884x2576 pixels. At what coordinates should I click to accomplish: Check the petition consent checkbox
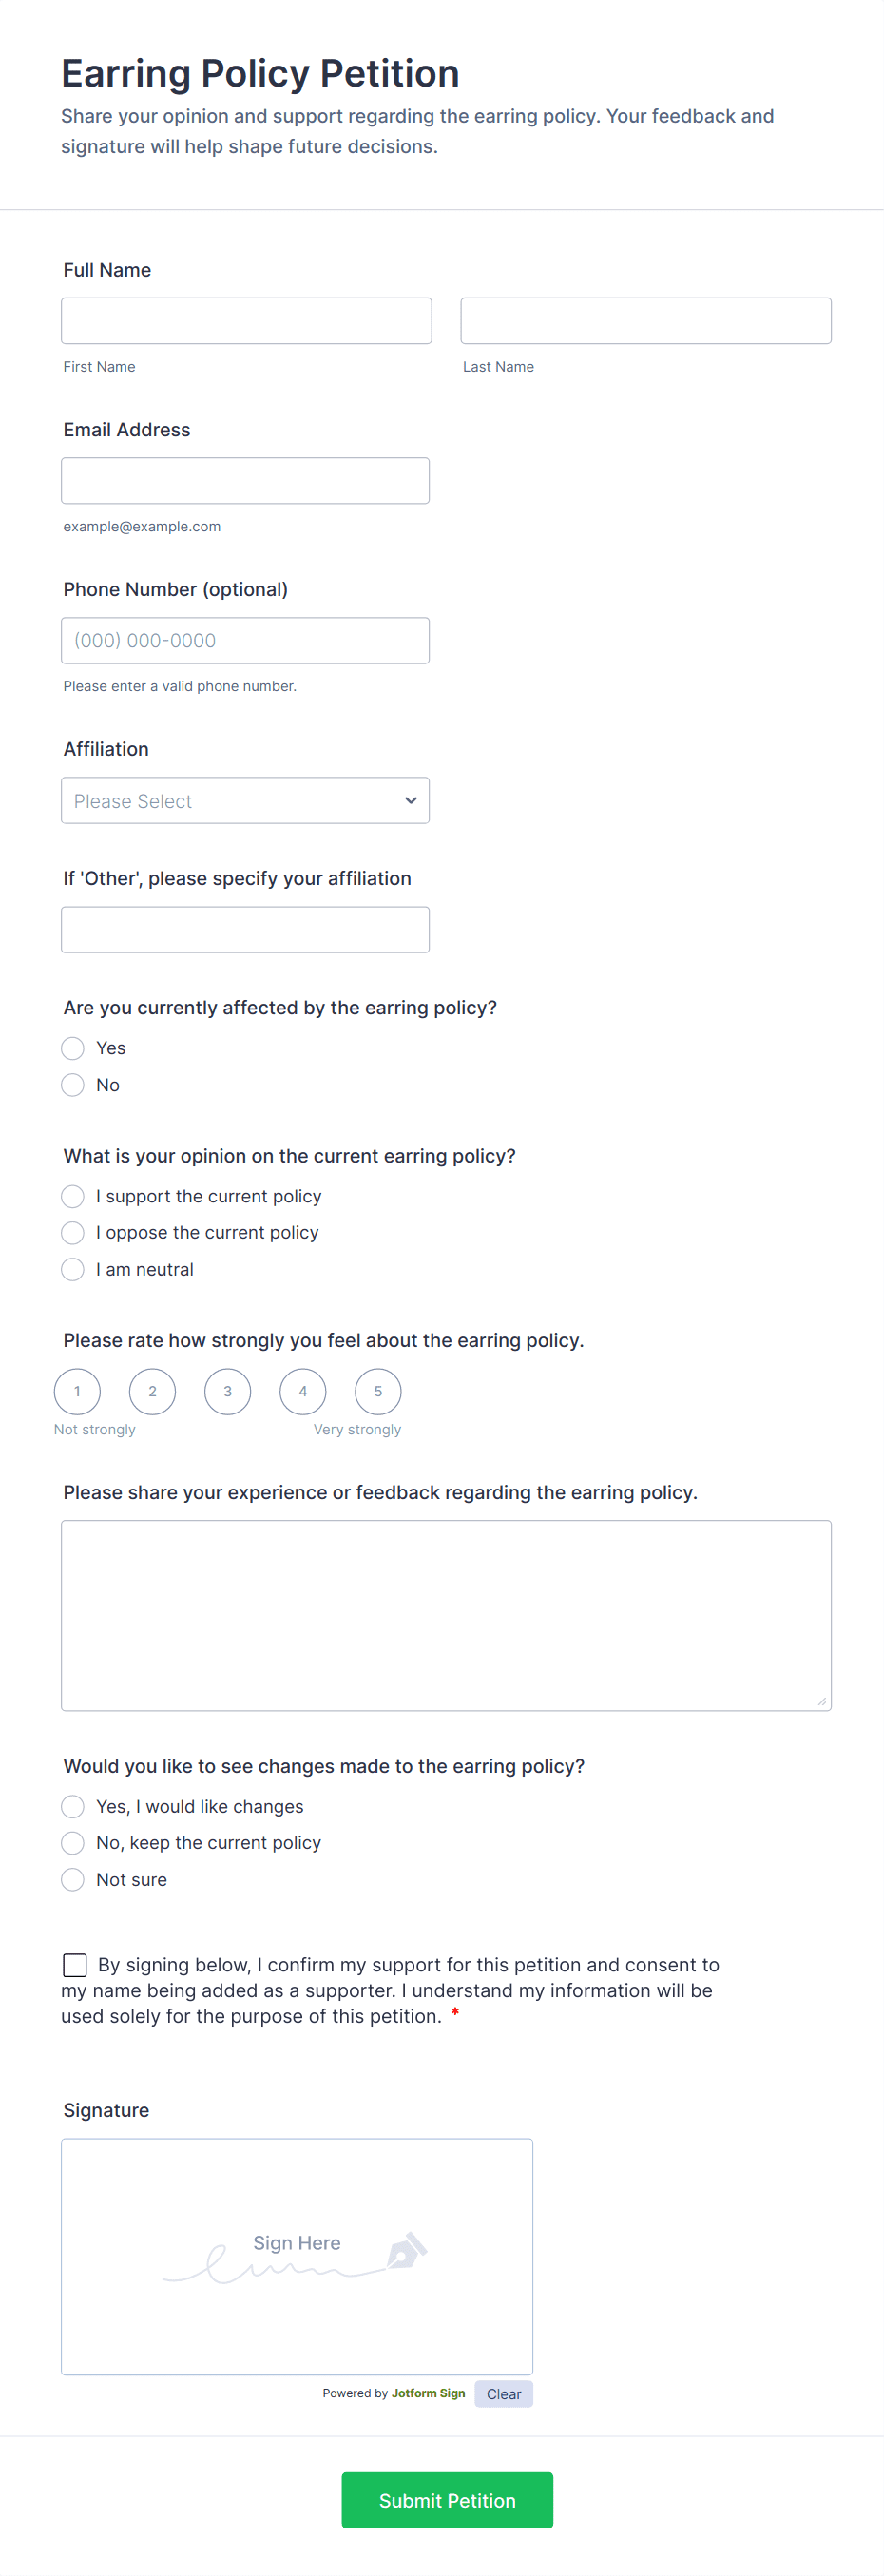(x=75, y=1965)
